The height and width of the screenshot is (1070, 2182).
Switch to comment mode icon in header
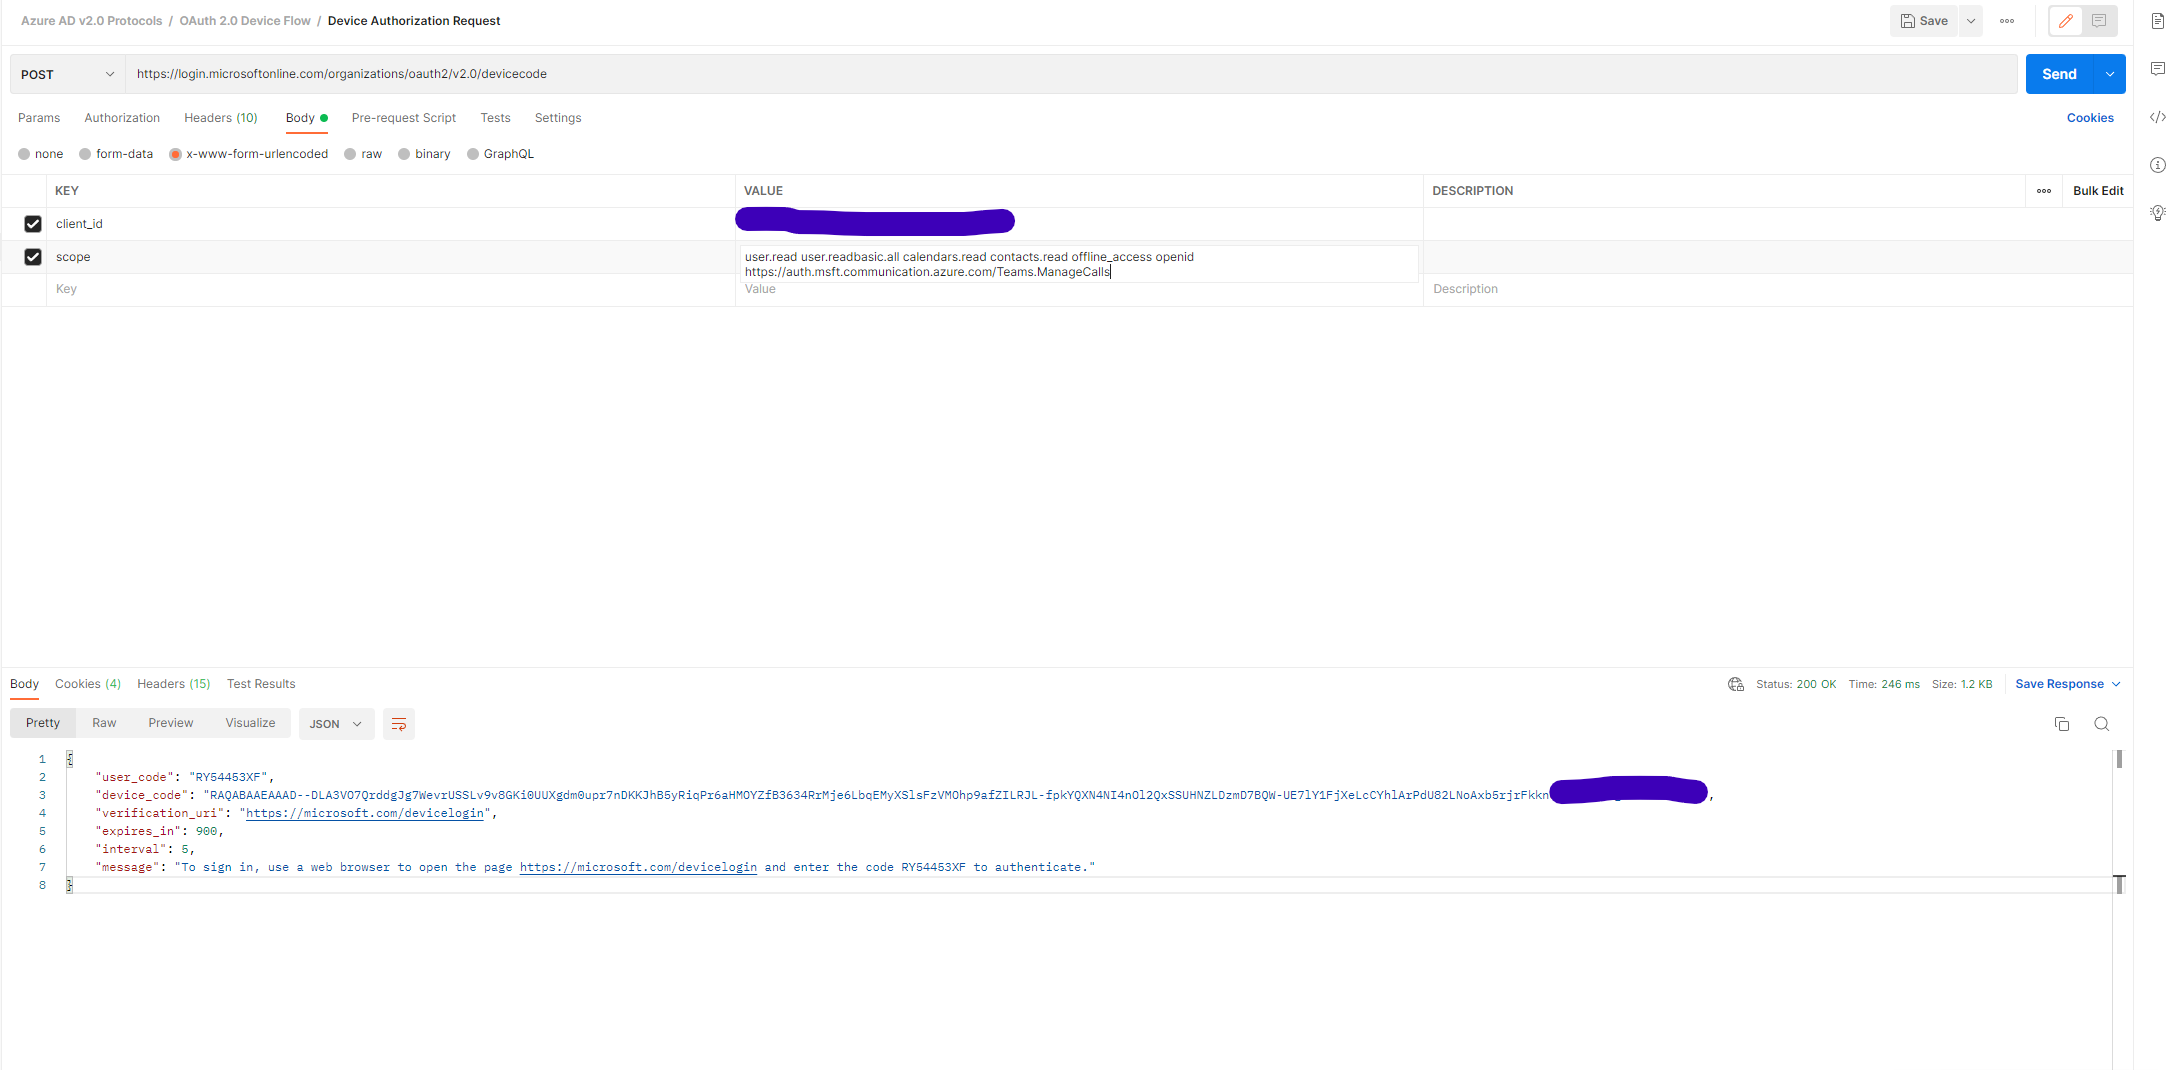click(x=2099, y=21)
